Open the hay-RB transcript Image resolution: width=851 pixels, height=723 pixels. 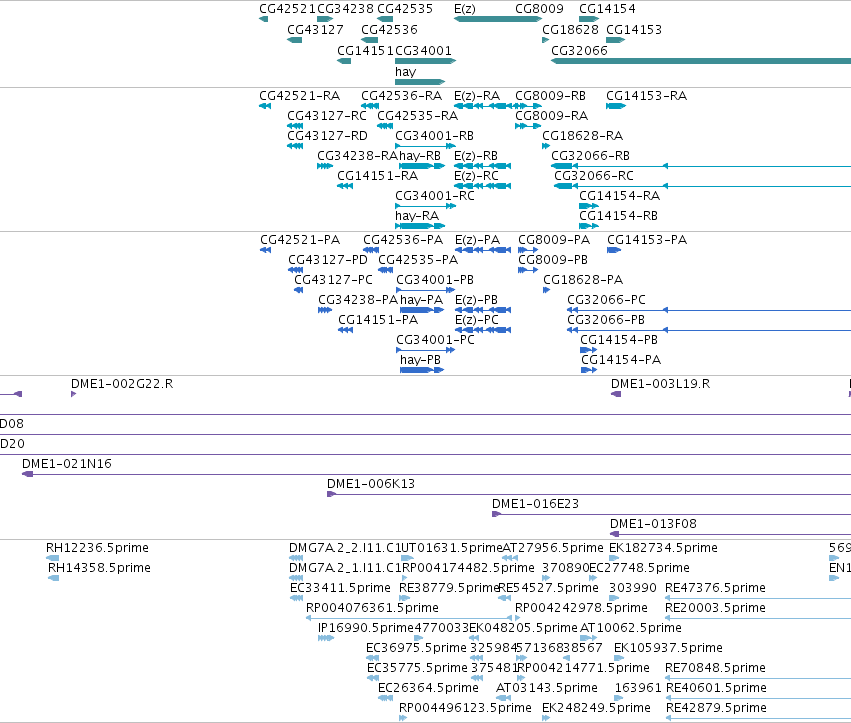pyautogui.click(x=420, y=156)
